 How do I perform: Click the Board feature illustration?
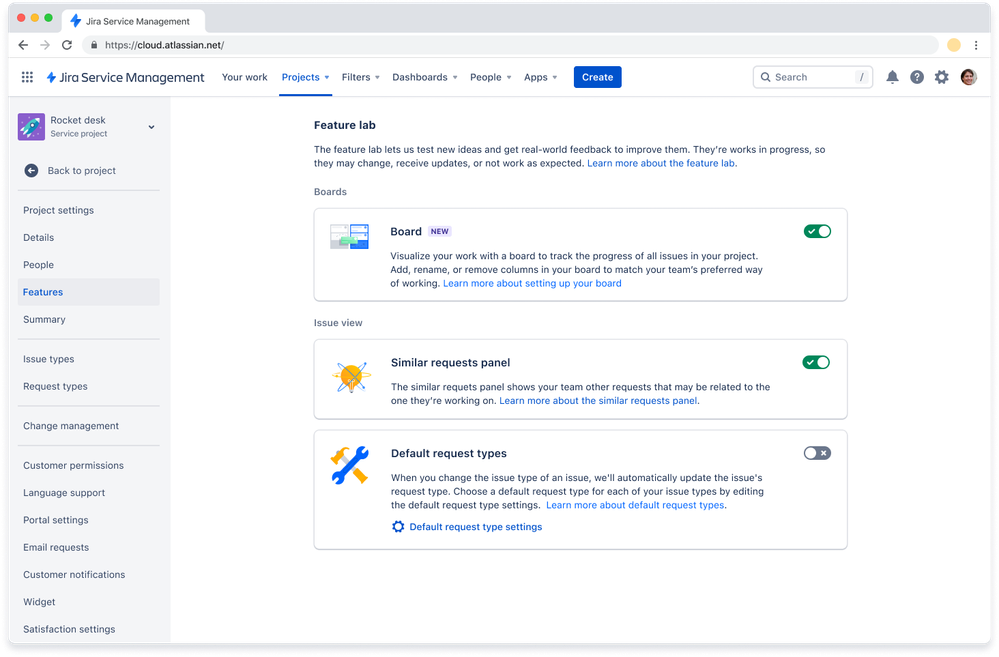(349, 236)
